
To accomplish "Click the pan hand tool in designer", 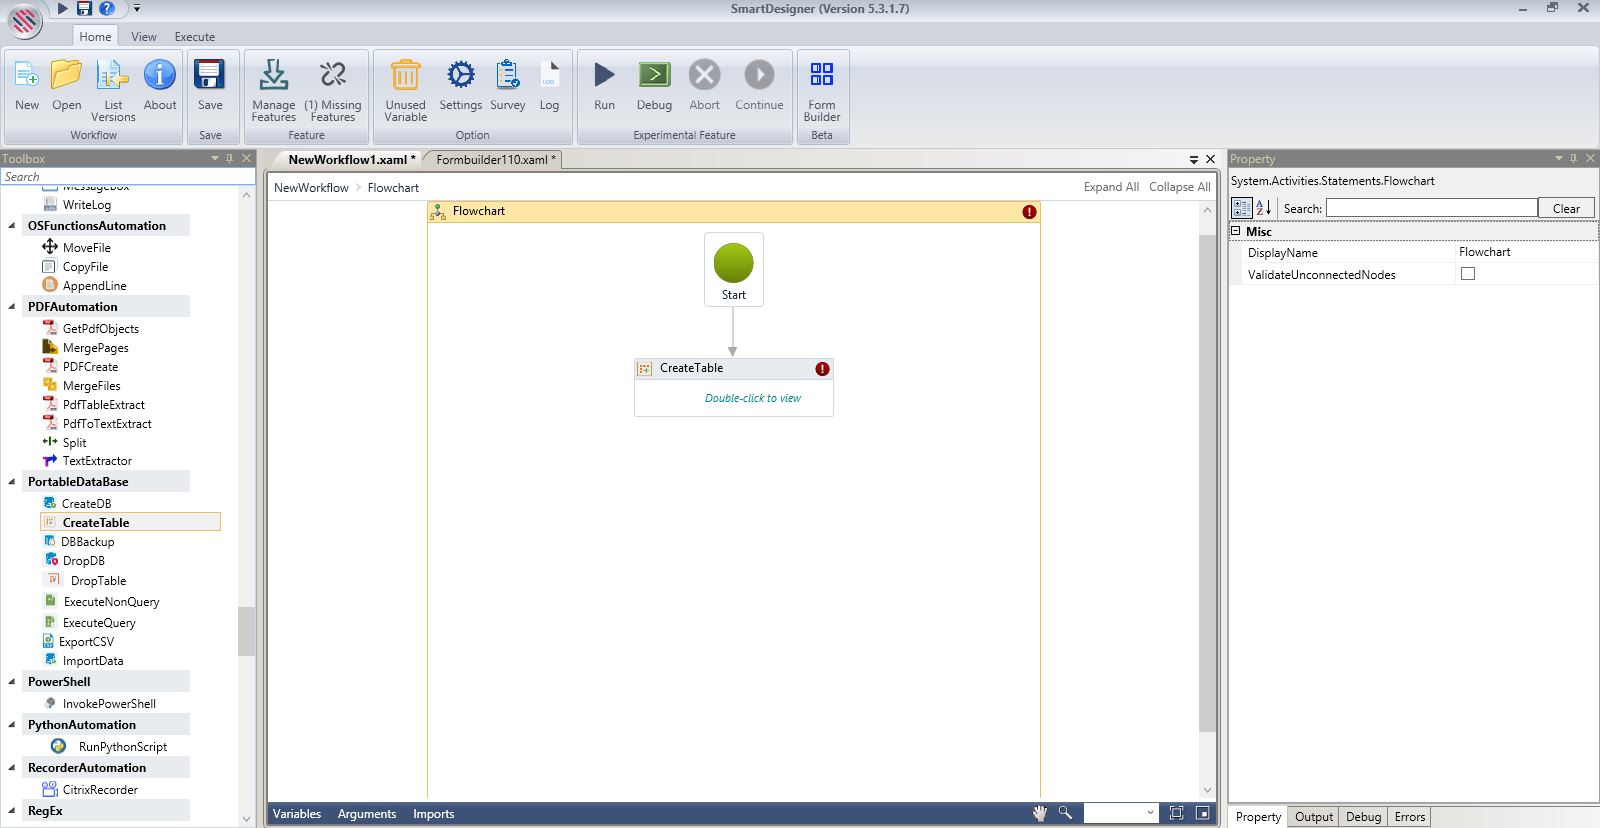I will [1039, 813].
